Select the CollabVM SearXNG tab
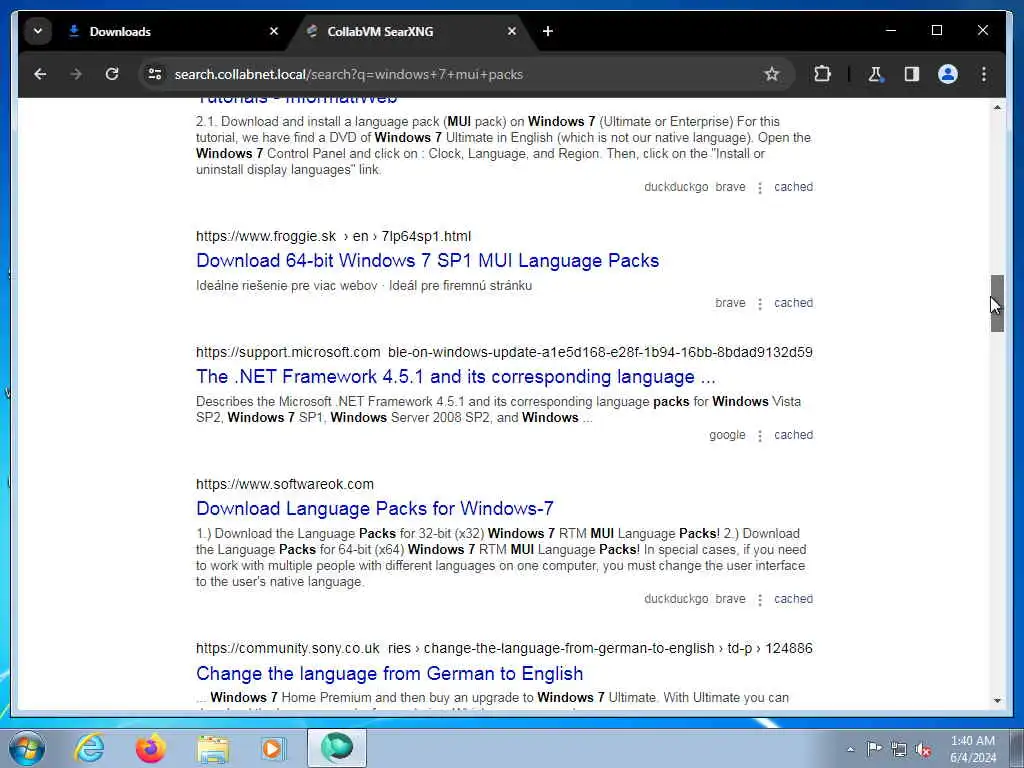 click(x=411, y=31)
